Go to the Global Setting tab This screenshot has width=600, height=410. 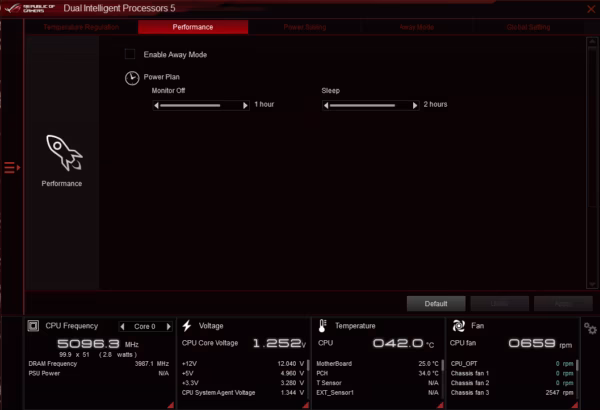click(528, 27)
